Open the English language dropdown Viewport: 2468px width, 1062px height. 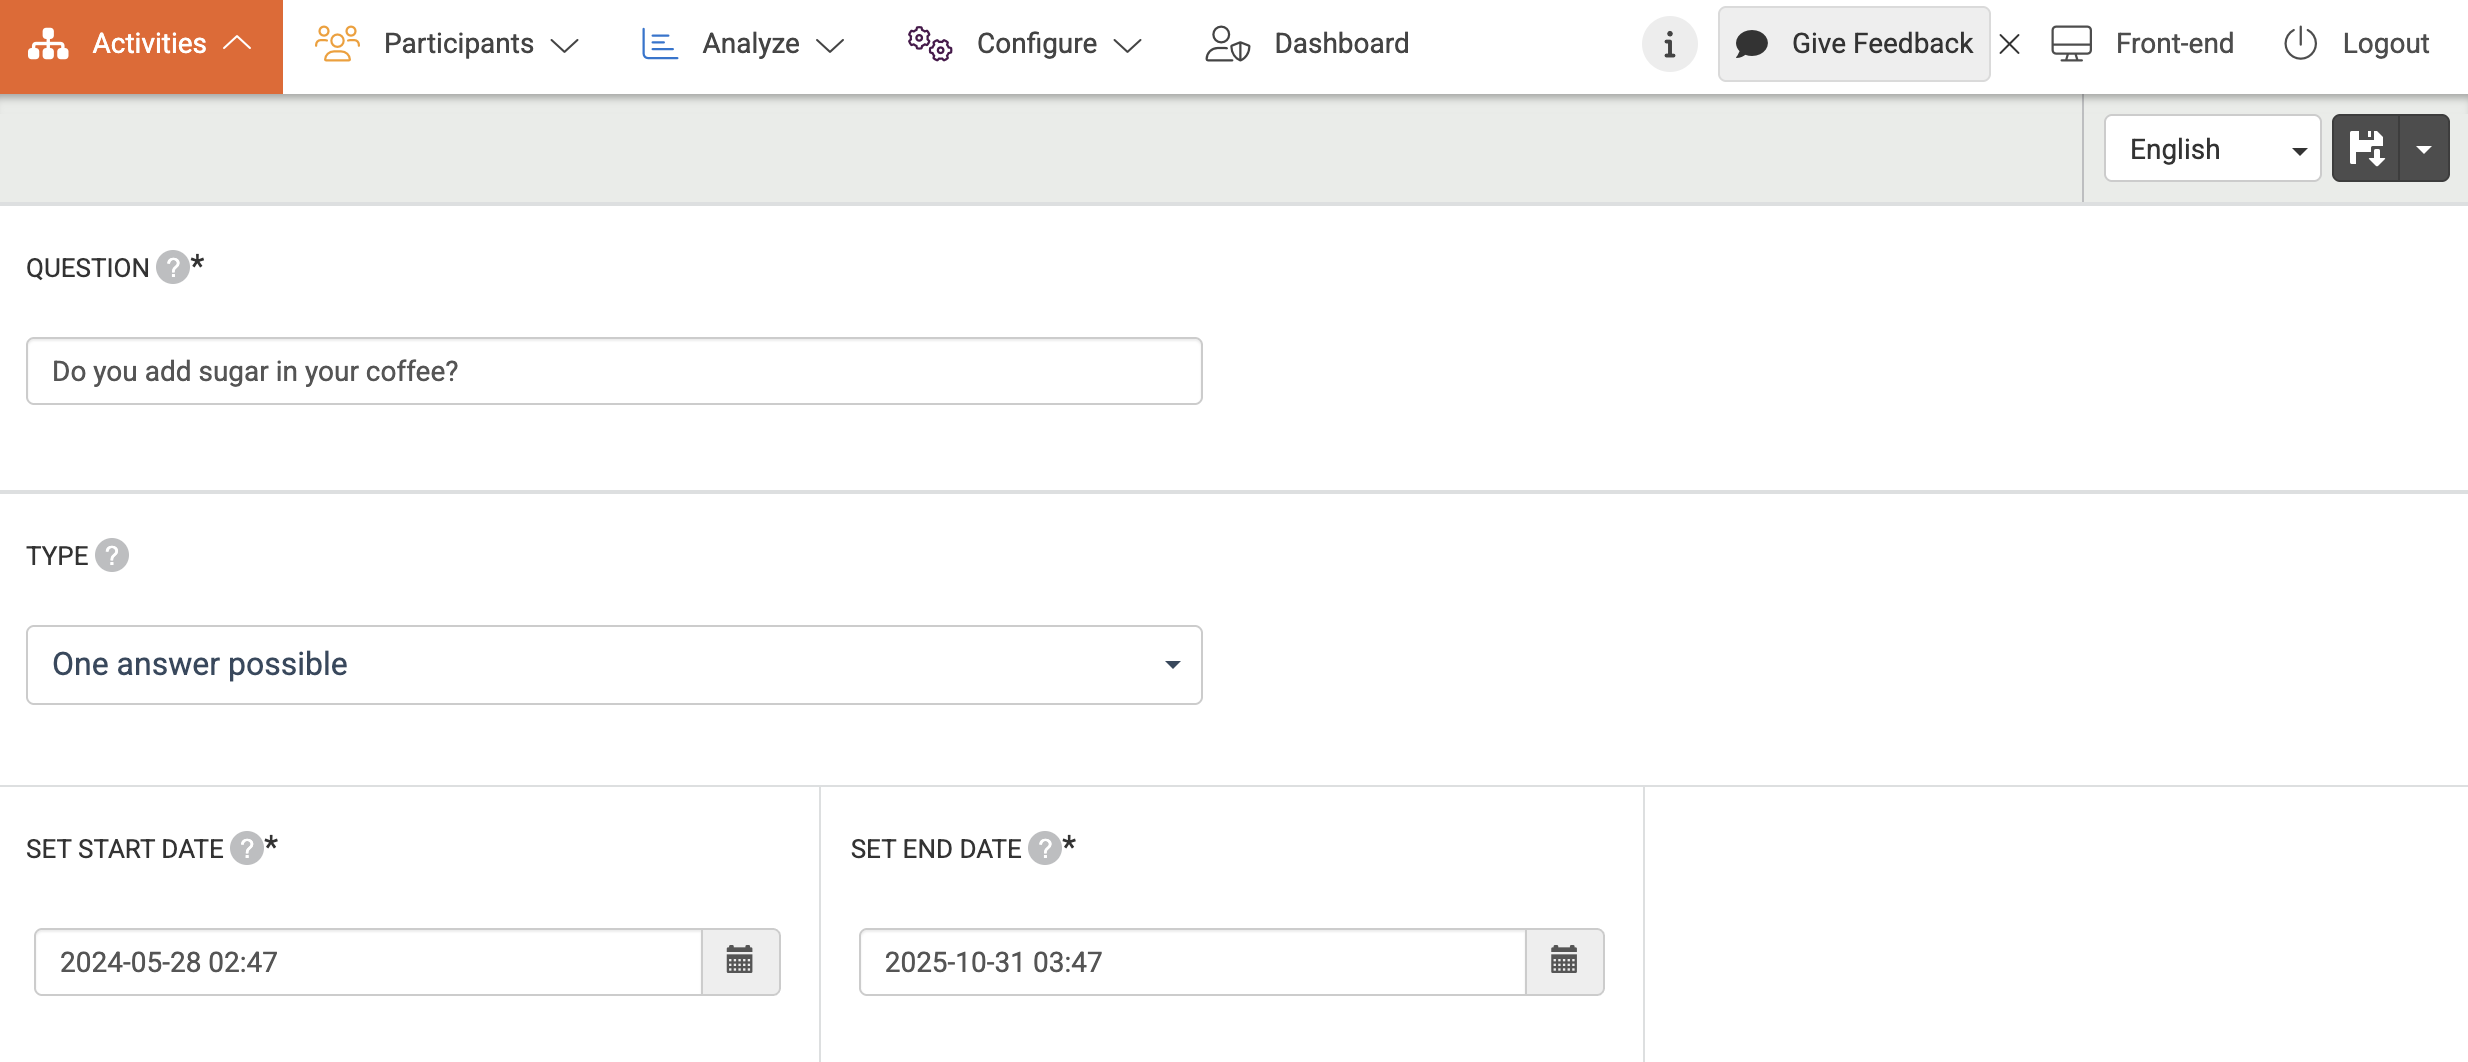tap(2211, 149)
